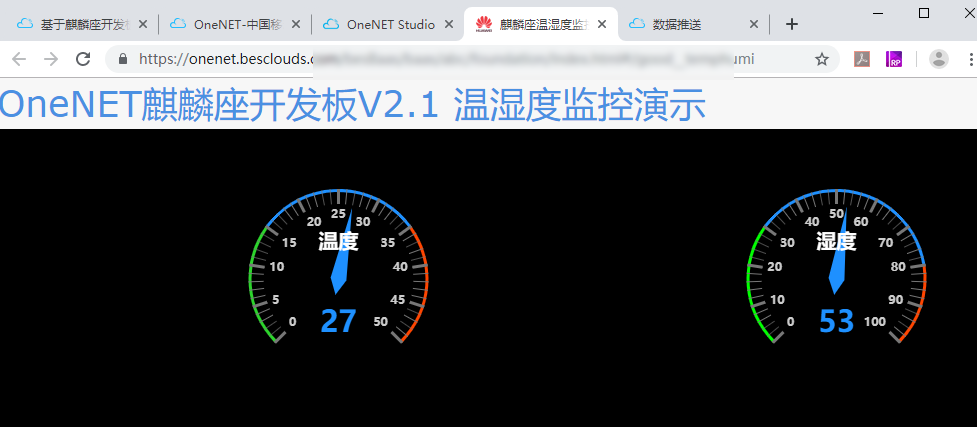Image resolution: width=977 pixels, height=427 pixels.
Task: Click the padlock site security icon
Action: tap(123, 60)
